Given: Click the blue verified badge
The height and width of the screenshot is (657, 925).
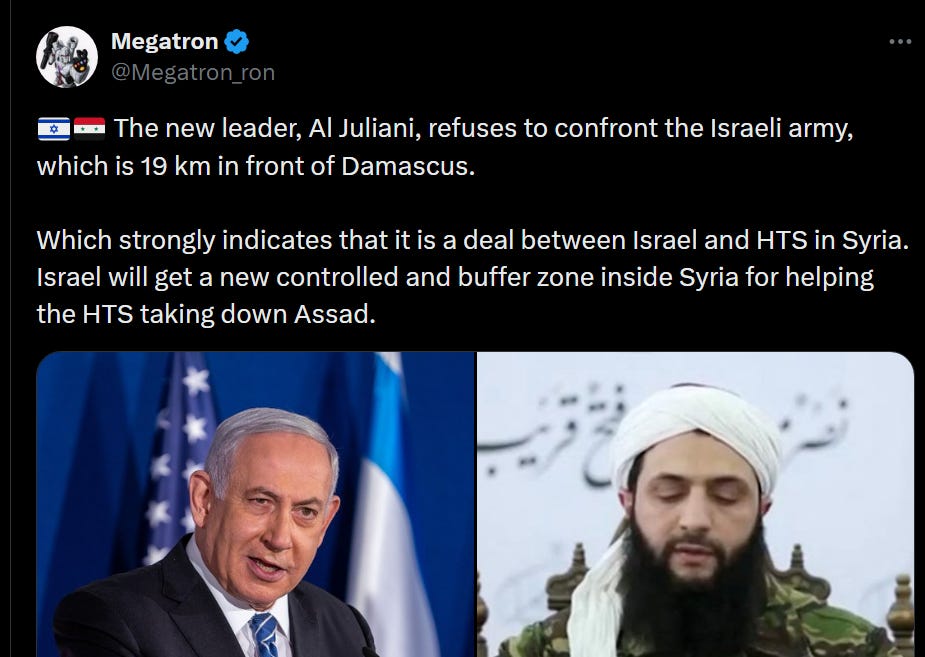Looking at the screenshot, I should point(237,41).
